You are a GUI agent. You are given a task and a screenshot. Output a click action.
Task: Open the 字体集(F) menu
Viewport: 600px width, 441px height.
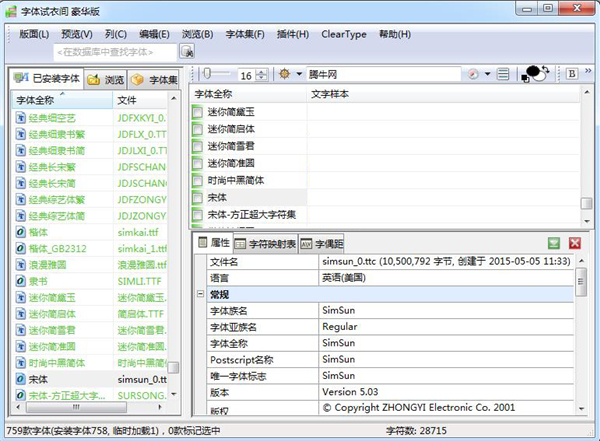[x=245, y=34]
